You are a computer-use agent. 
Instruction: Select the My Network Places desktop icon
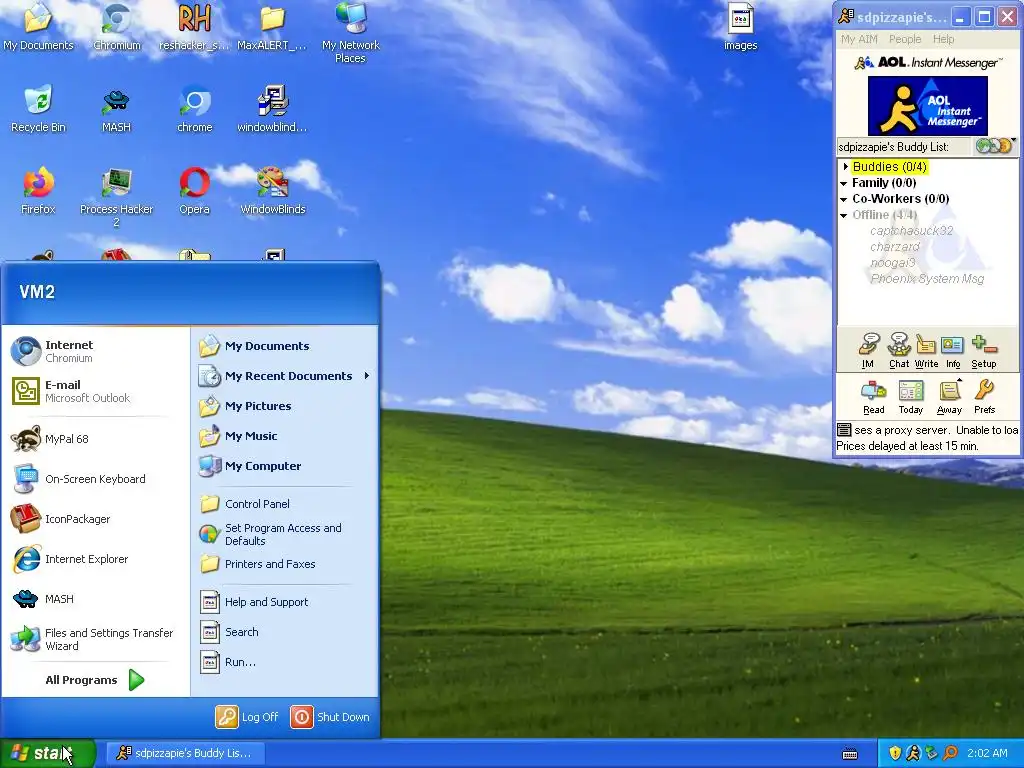(351, 33)
